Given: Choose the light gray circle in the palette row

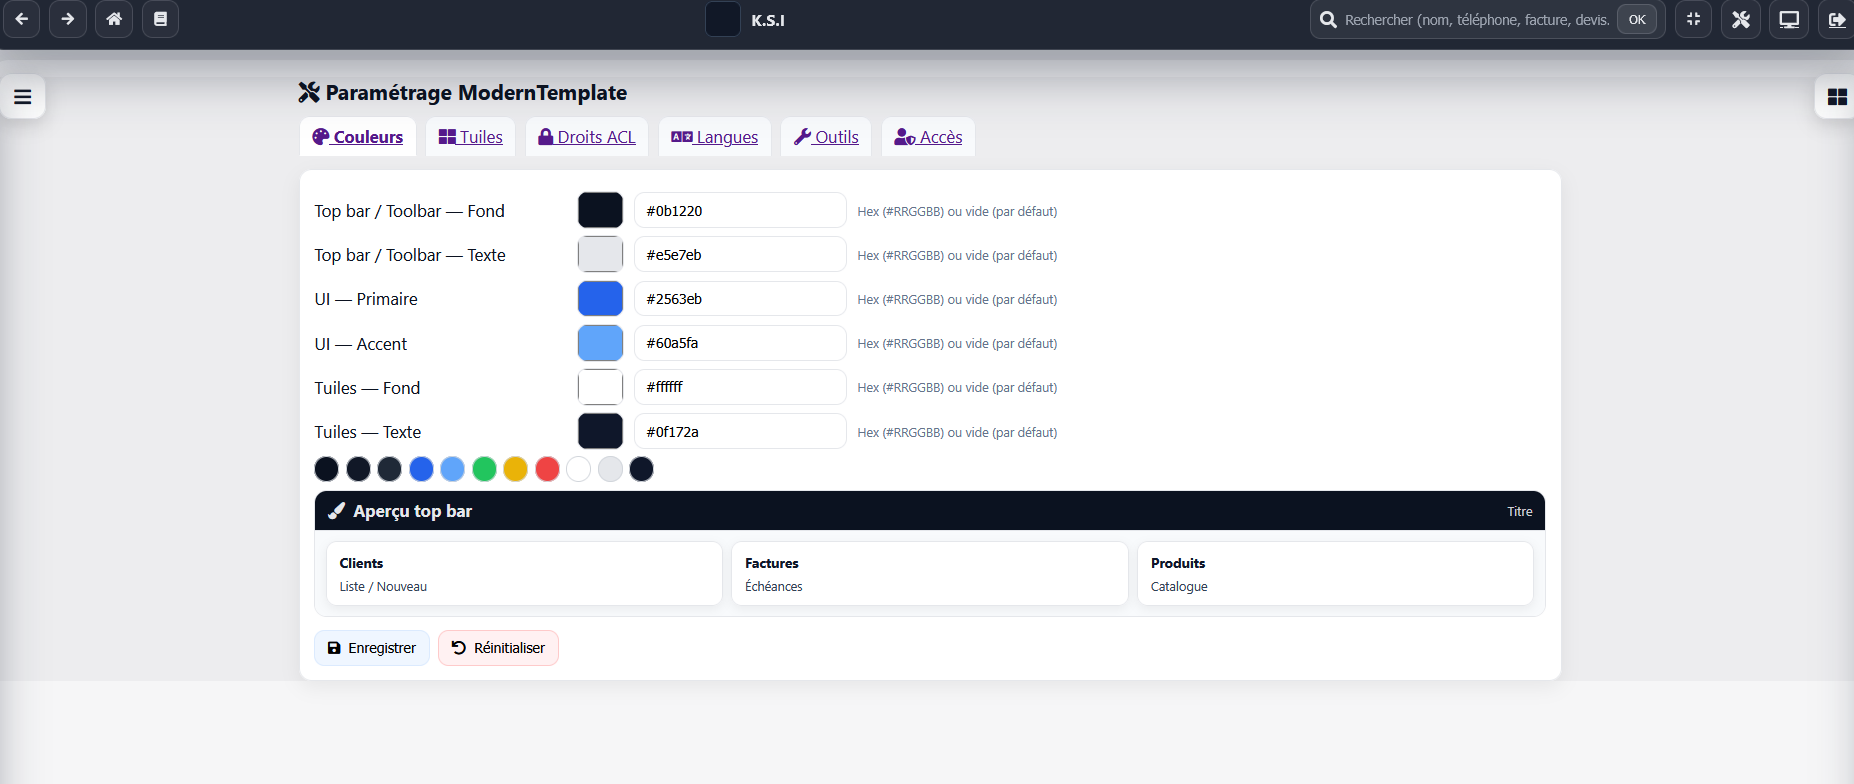Looking at the screenshot, I should point(610,469).
